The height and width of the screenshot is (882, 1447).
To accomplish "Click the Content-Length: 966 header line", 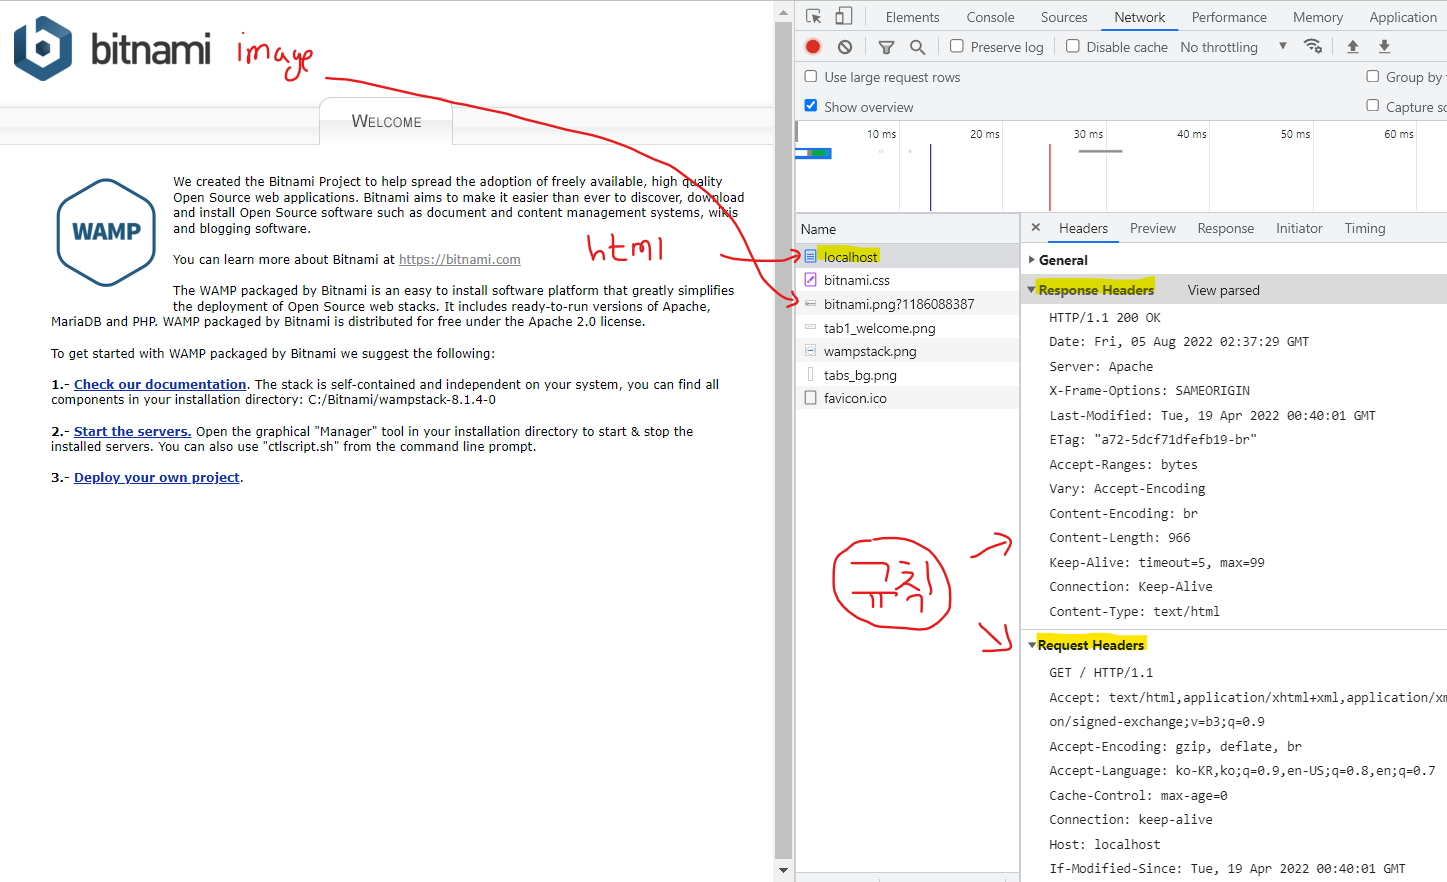I will pyautogui.click(x=1119, y=538).
